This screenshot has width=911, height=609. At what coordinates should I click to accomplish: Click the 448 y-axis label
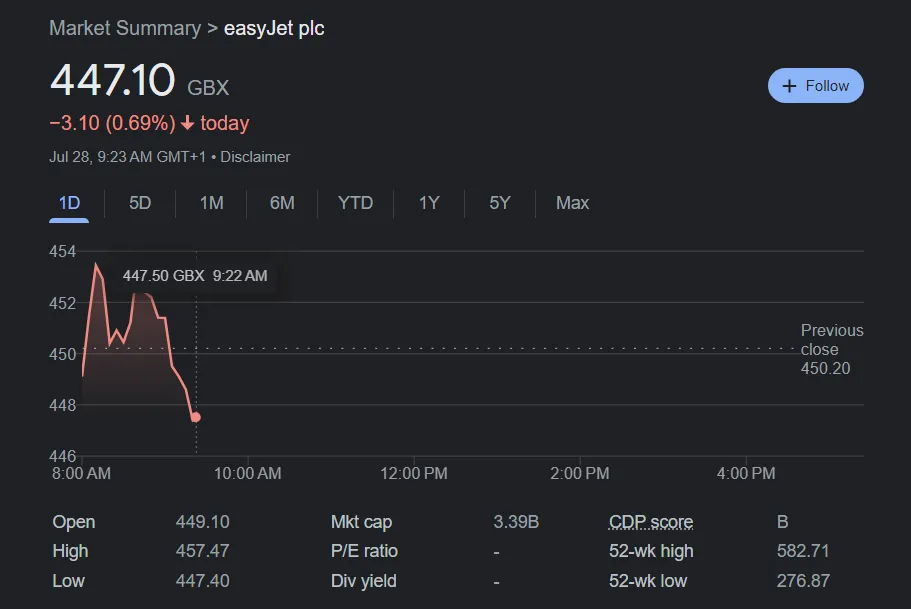click(63, 405)
